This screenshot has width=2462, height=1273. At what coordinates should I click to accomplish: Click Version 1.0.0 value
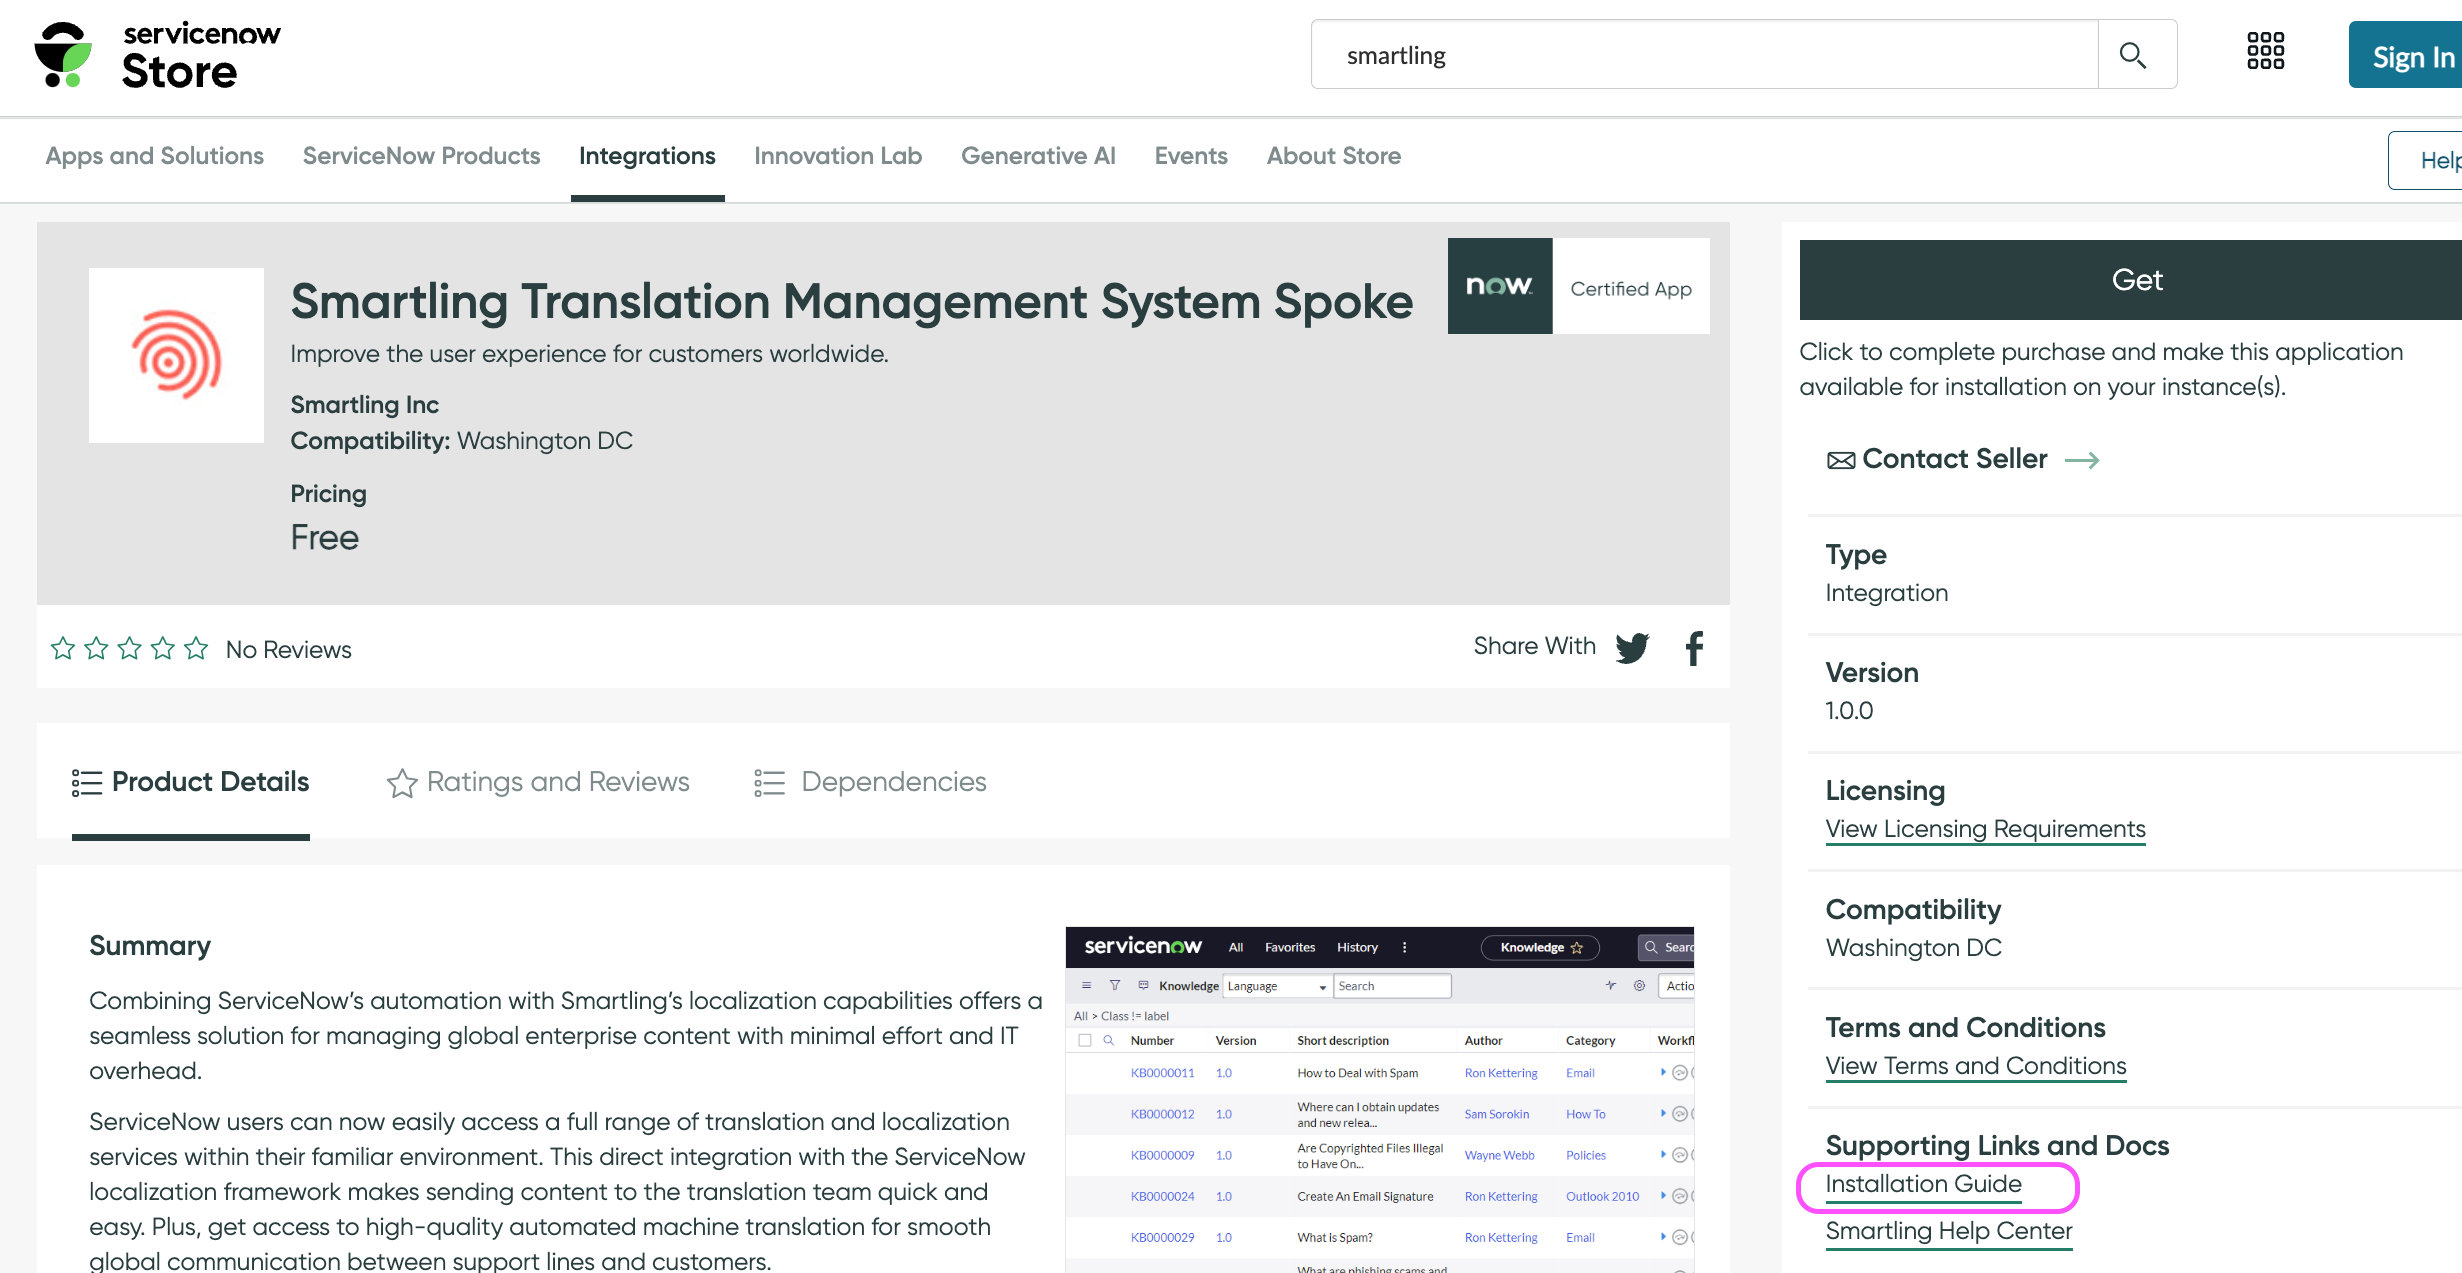pos(1849,711)
